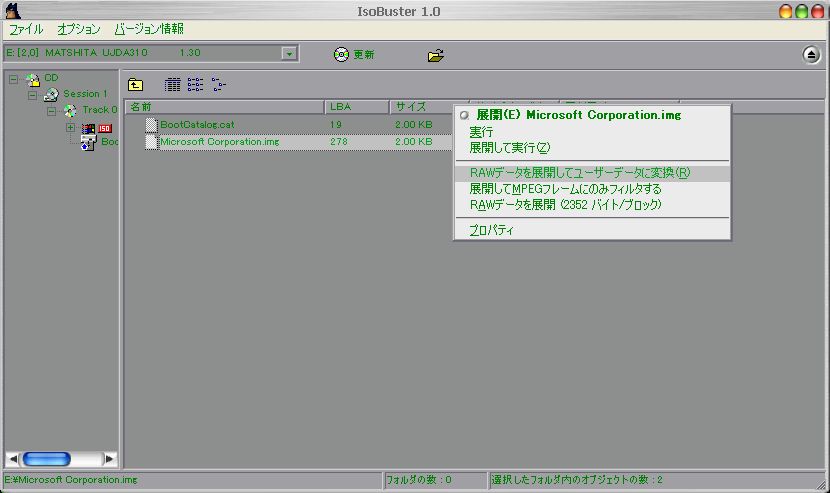Choose RAWデータを展開 (2352 バイト/ブロック)
Screen dimensions: 830x493
tap(592, 205)
